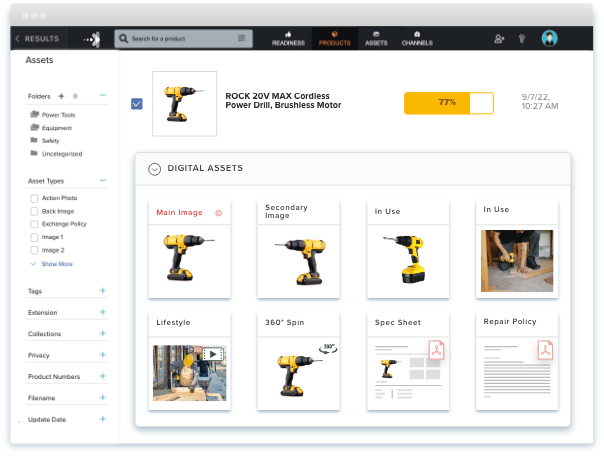The image size is (604, 456).
Task: Click the delete folder trash icon
Action: tap(75, 96)
